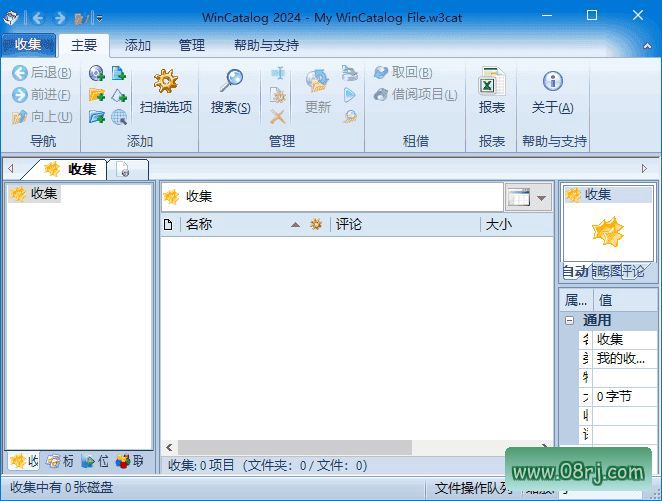Open the quick access toolbar dropdown arrow

pos(100,18)
